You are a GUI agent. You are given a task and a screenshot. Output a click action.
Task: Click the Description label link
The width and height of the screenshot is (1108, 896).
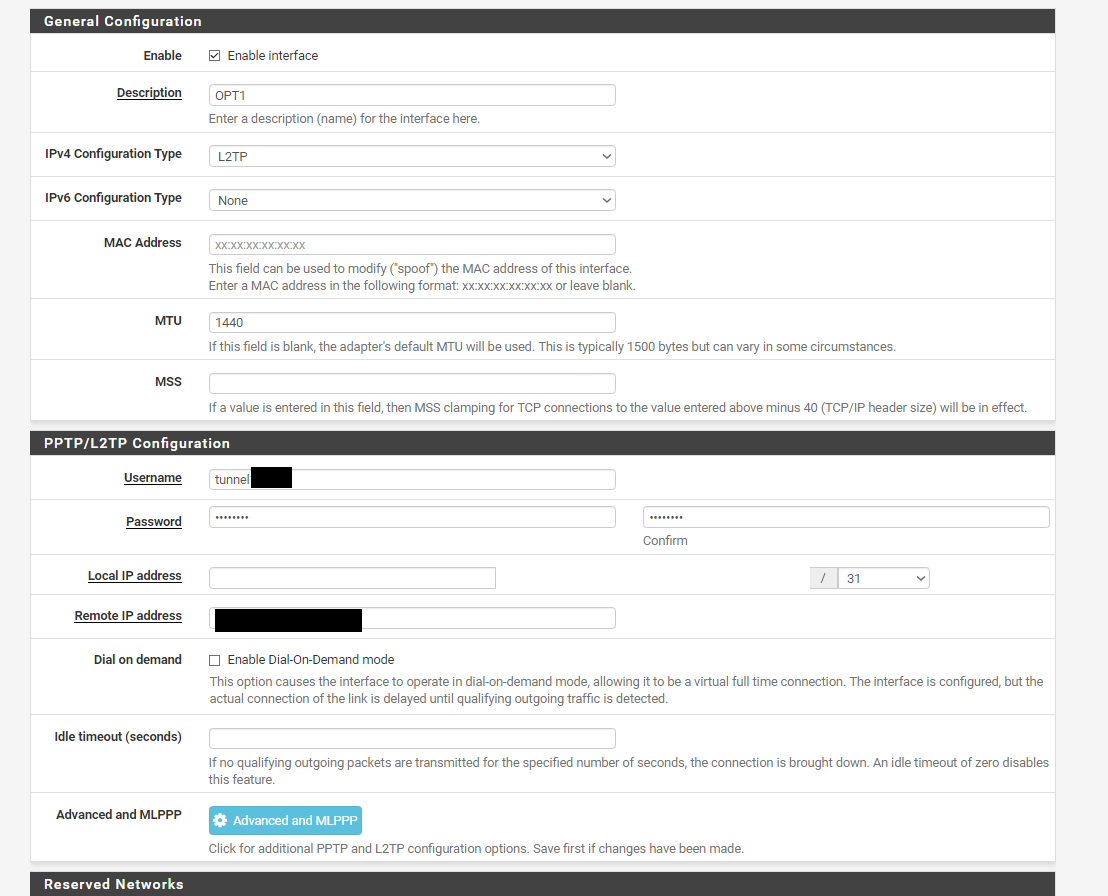point(149,93)
